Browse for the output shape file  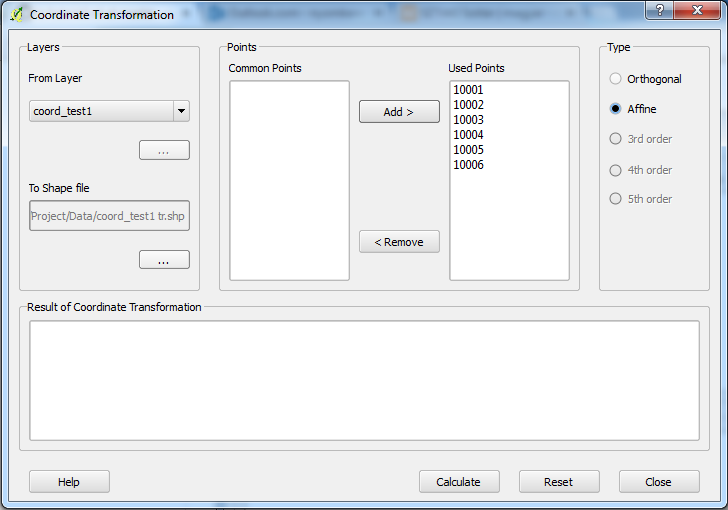click(163, 260)
